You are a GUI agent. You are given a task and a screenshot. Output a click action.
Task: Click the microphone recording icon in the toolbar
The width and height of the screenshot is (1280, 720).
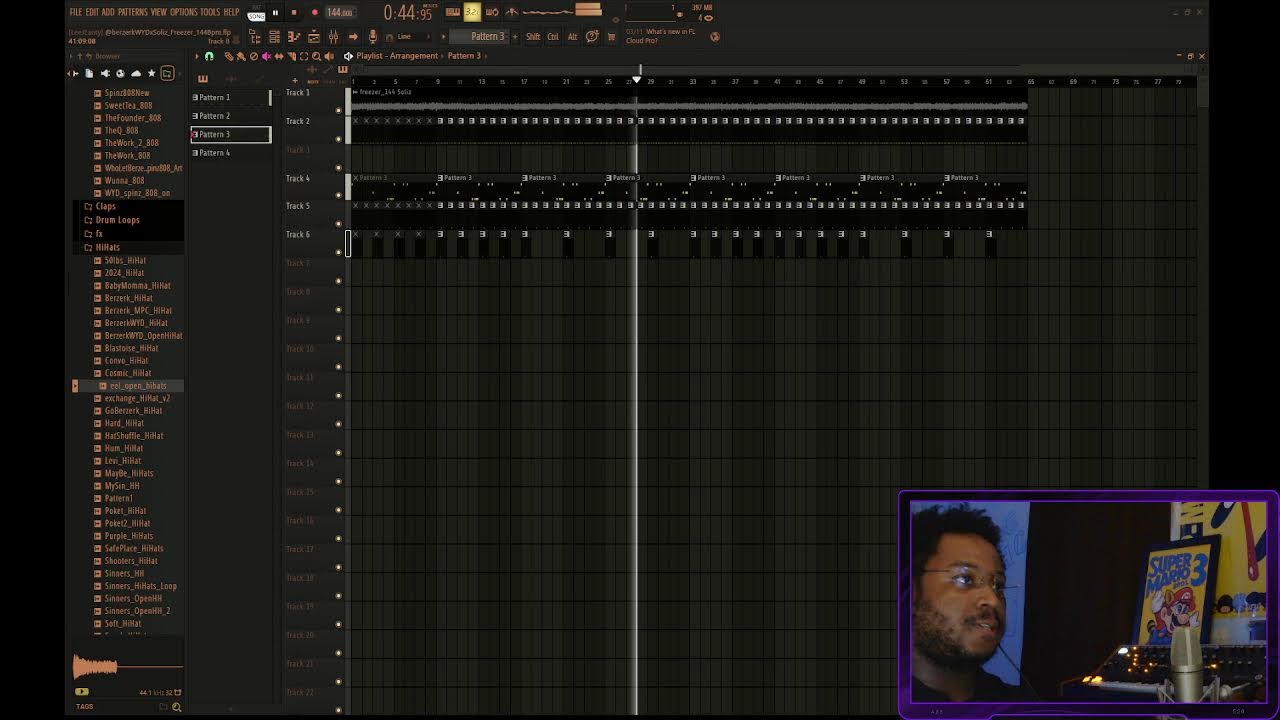(x=372, y=37)
